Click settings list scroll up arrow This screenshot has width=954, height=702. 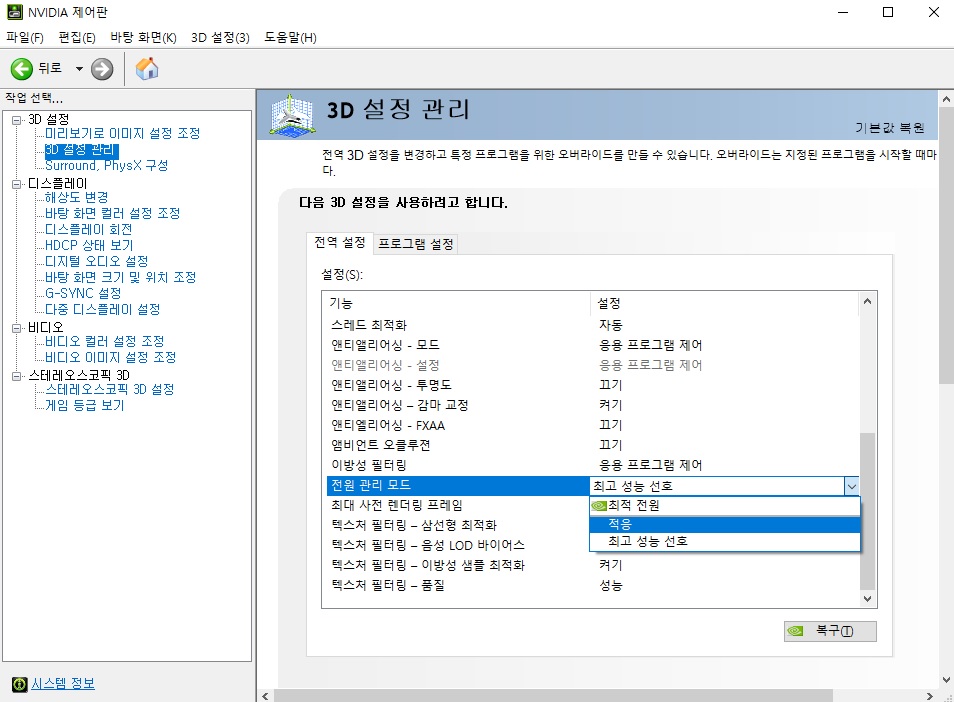tap(868, 302)
